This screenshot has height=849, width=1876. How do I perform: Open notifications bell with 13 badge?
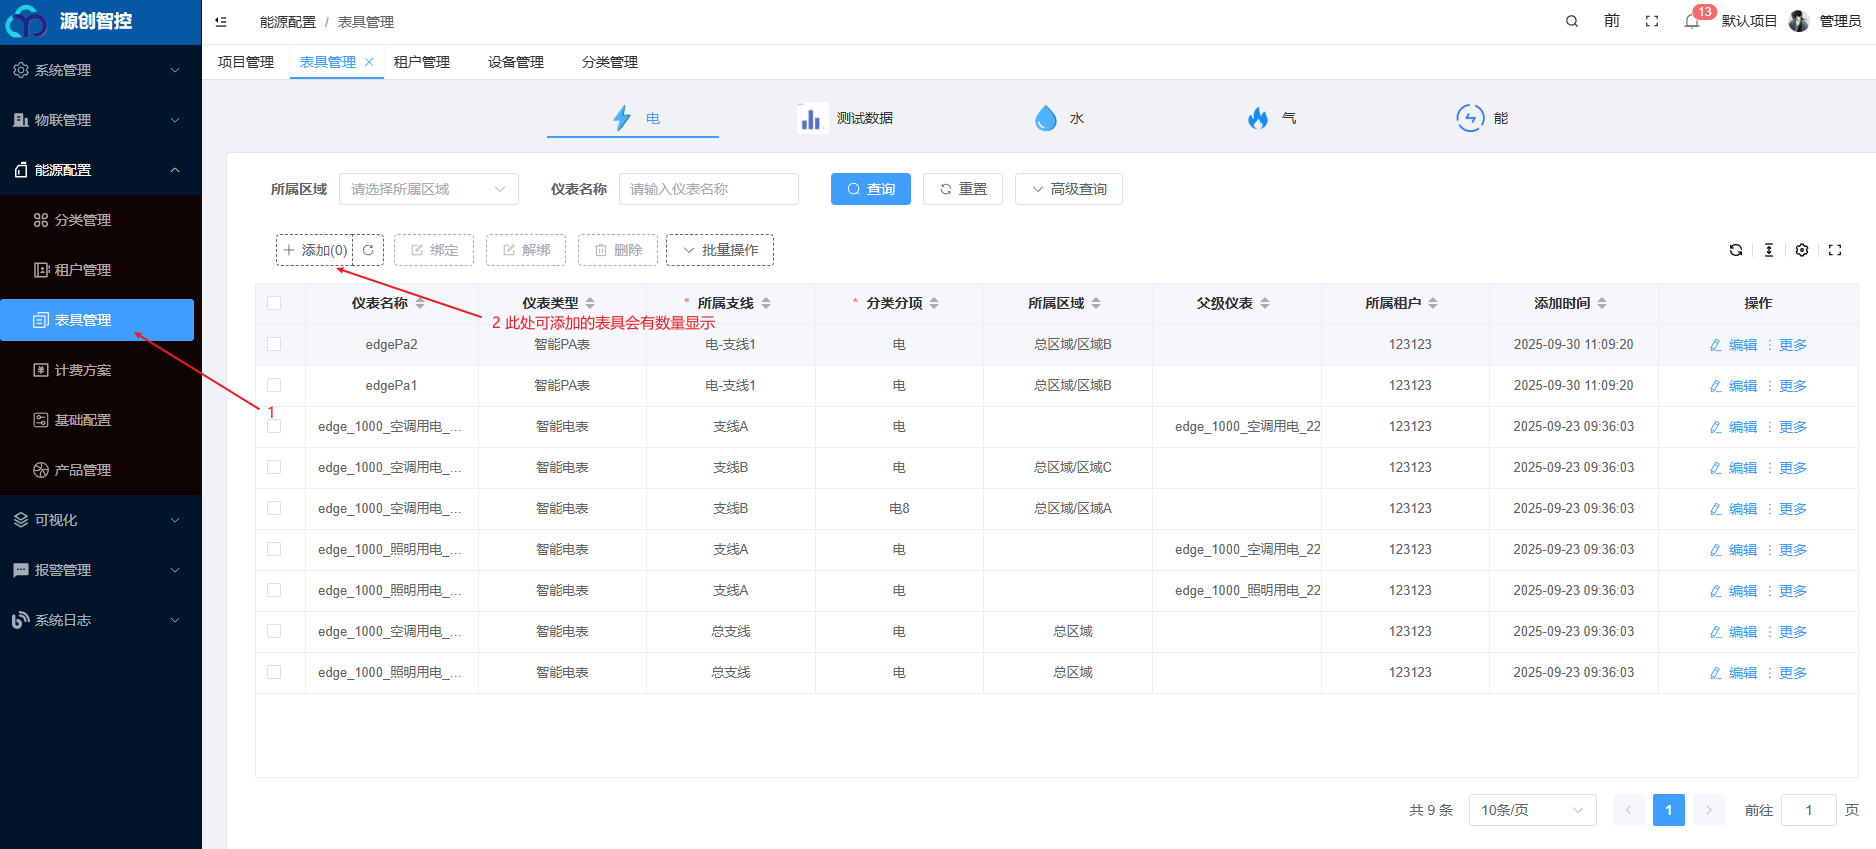click(1692, 21)
